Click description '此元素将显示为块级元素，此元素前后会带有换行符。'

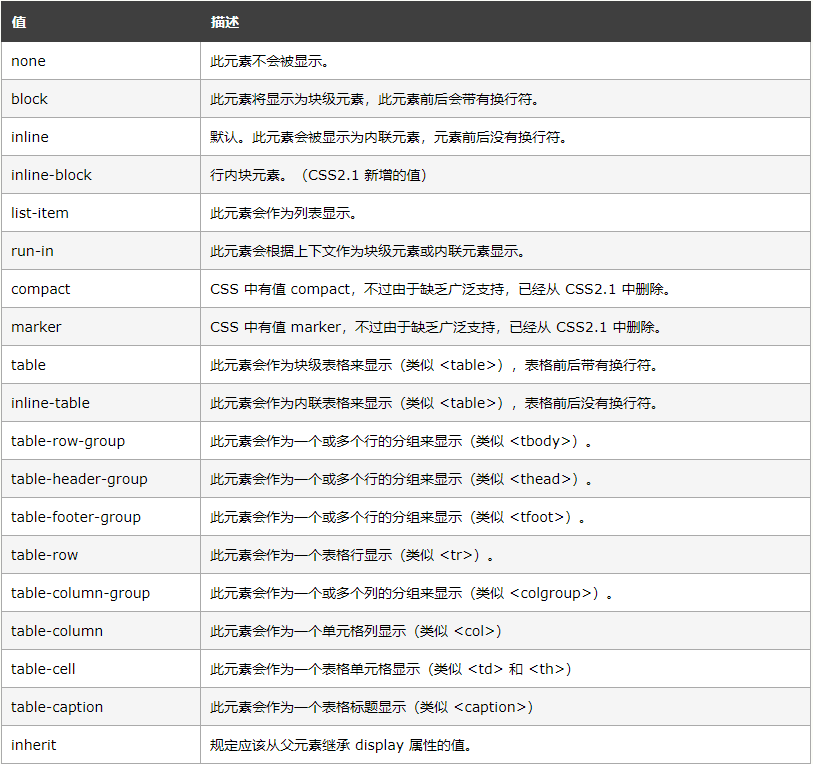(x=375, y=99)
